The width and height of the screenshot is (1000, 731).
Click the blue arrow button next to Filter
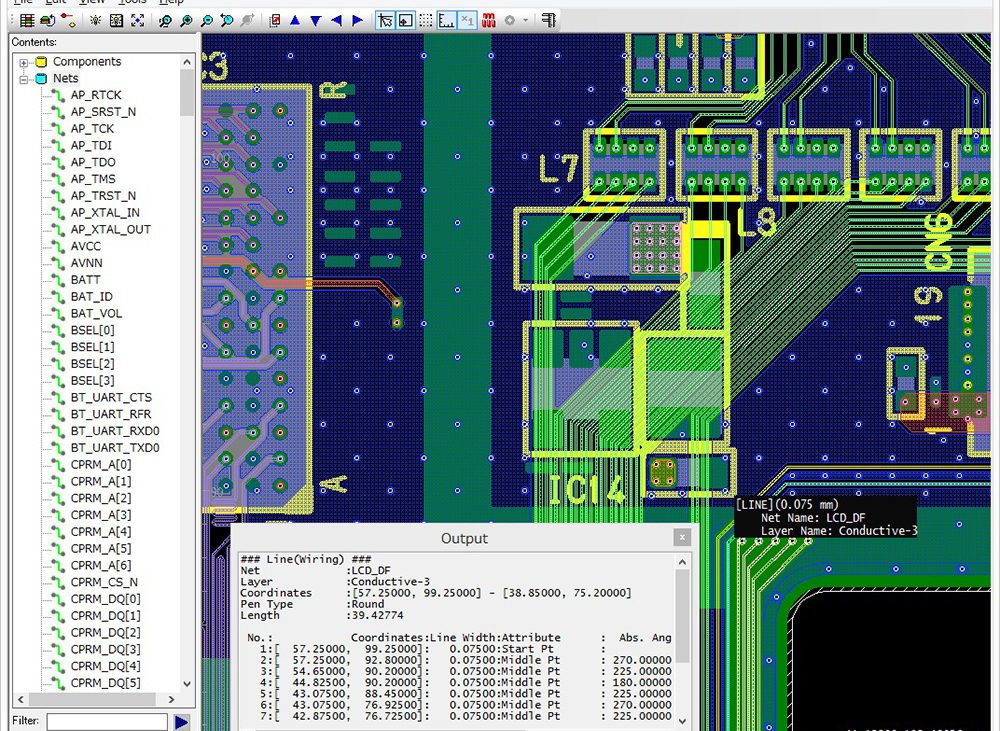(x=182, y=721)
